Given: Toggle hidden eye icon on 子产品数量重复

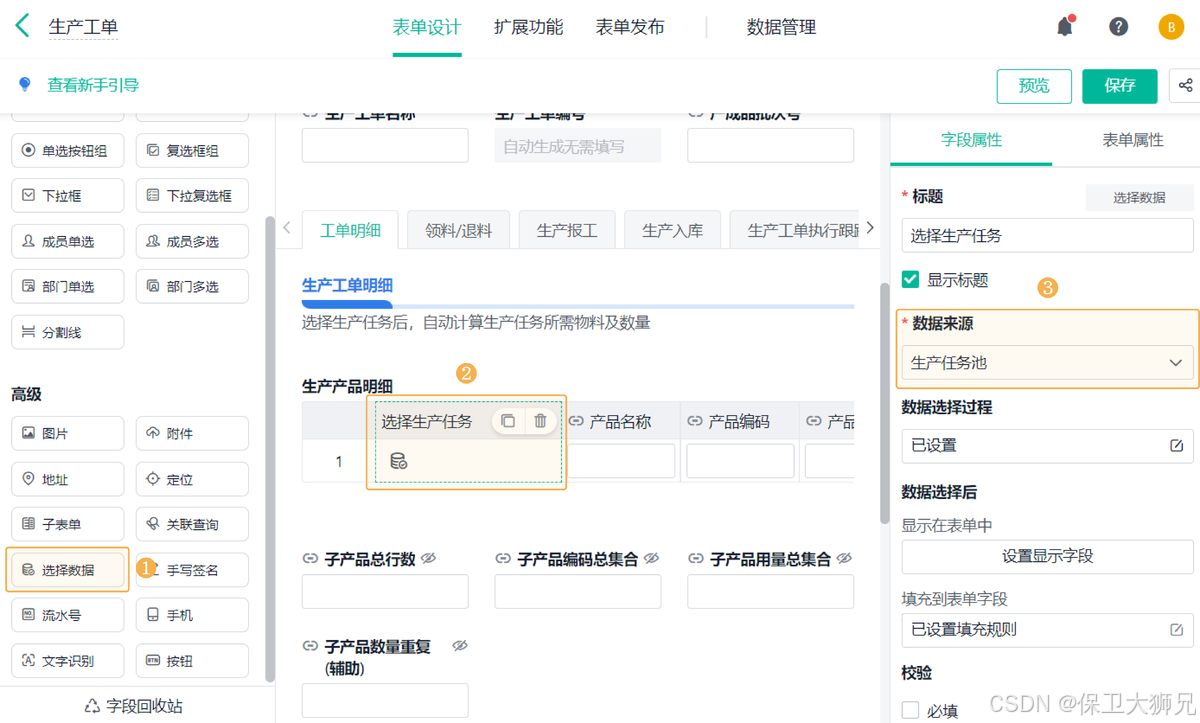Looking at the screenshot, I should 460,646.
